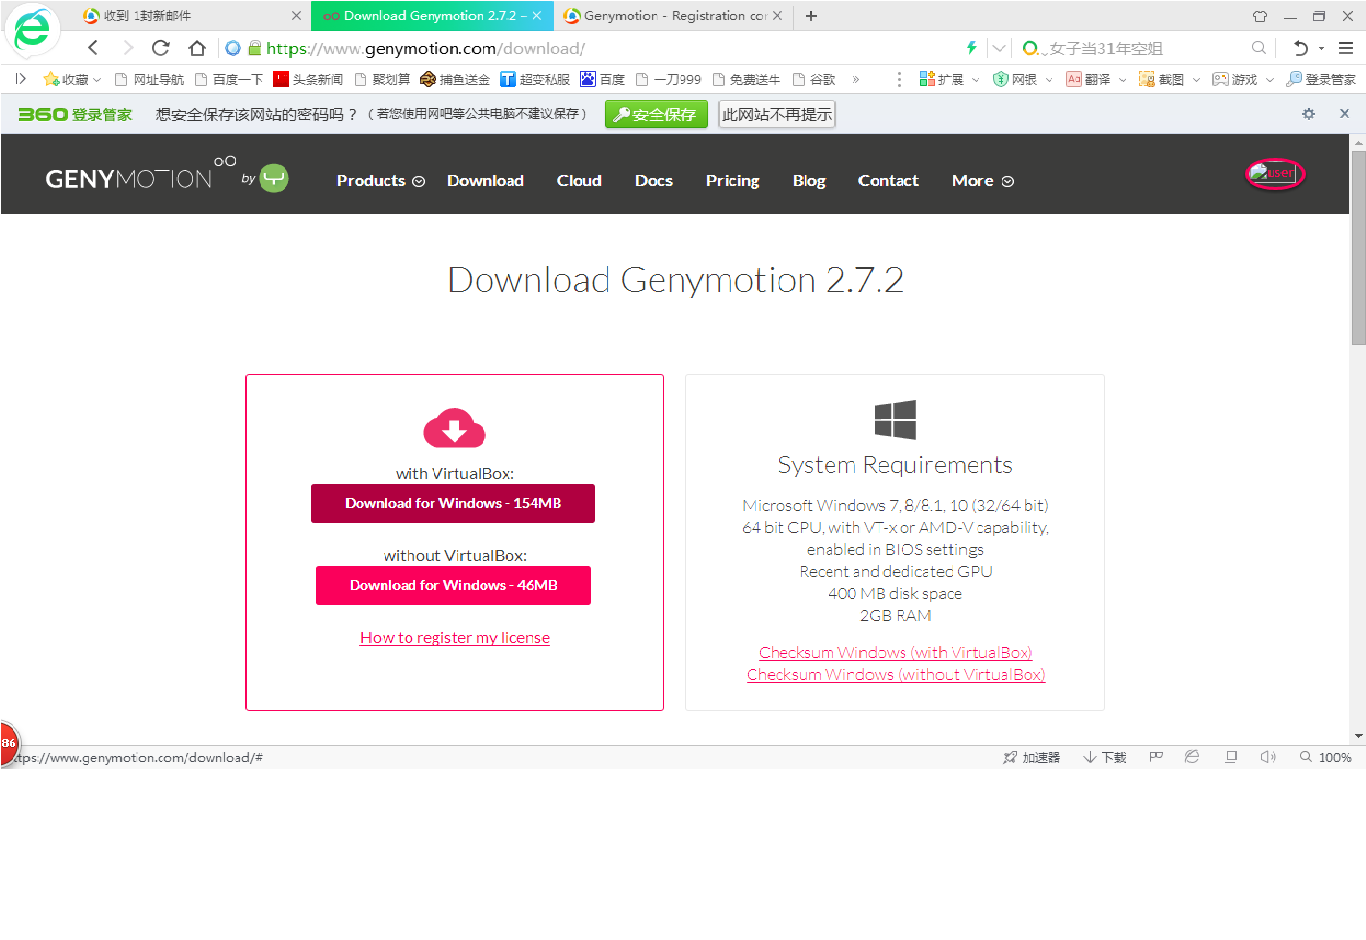Open 加速器 accelerator in status bar
Image resolution: width=1366 pixels, height=940 pixels.
pos(1031,757)
